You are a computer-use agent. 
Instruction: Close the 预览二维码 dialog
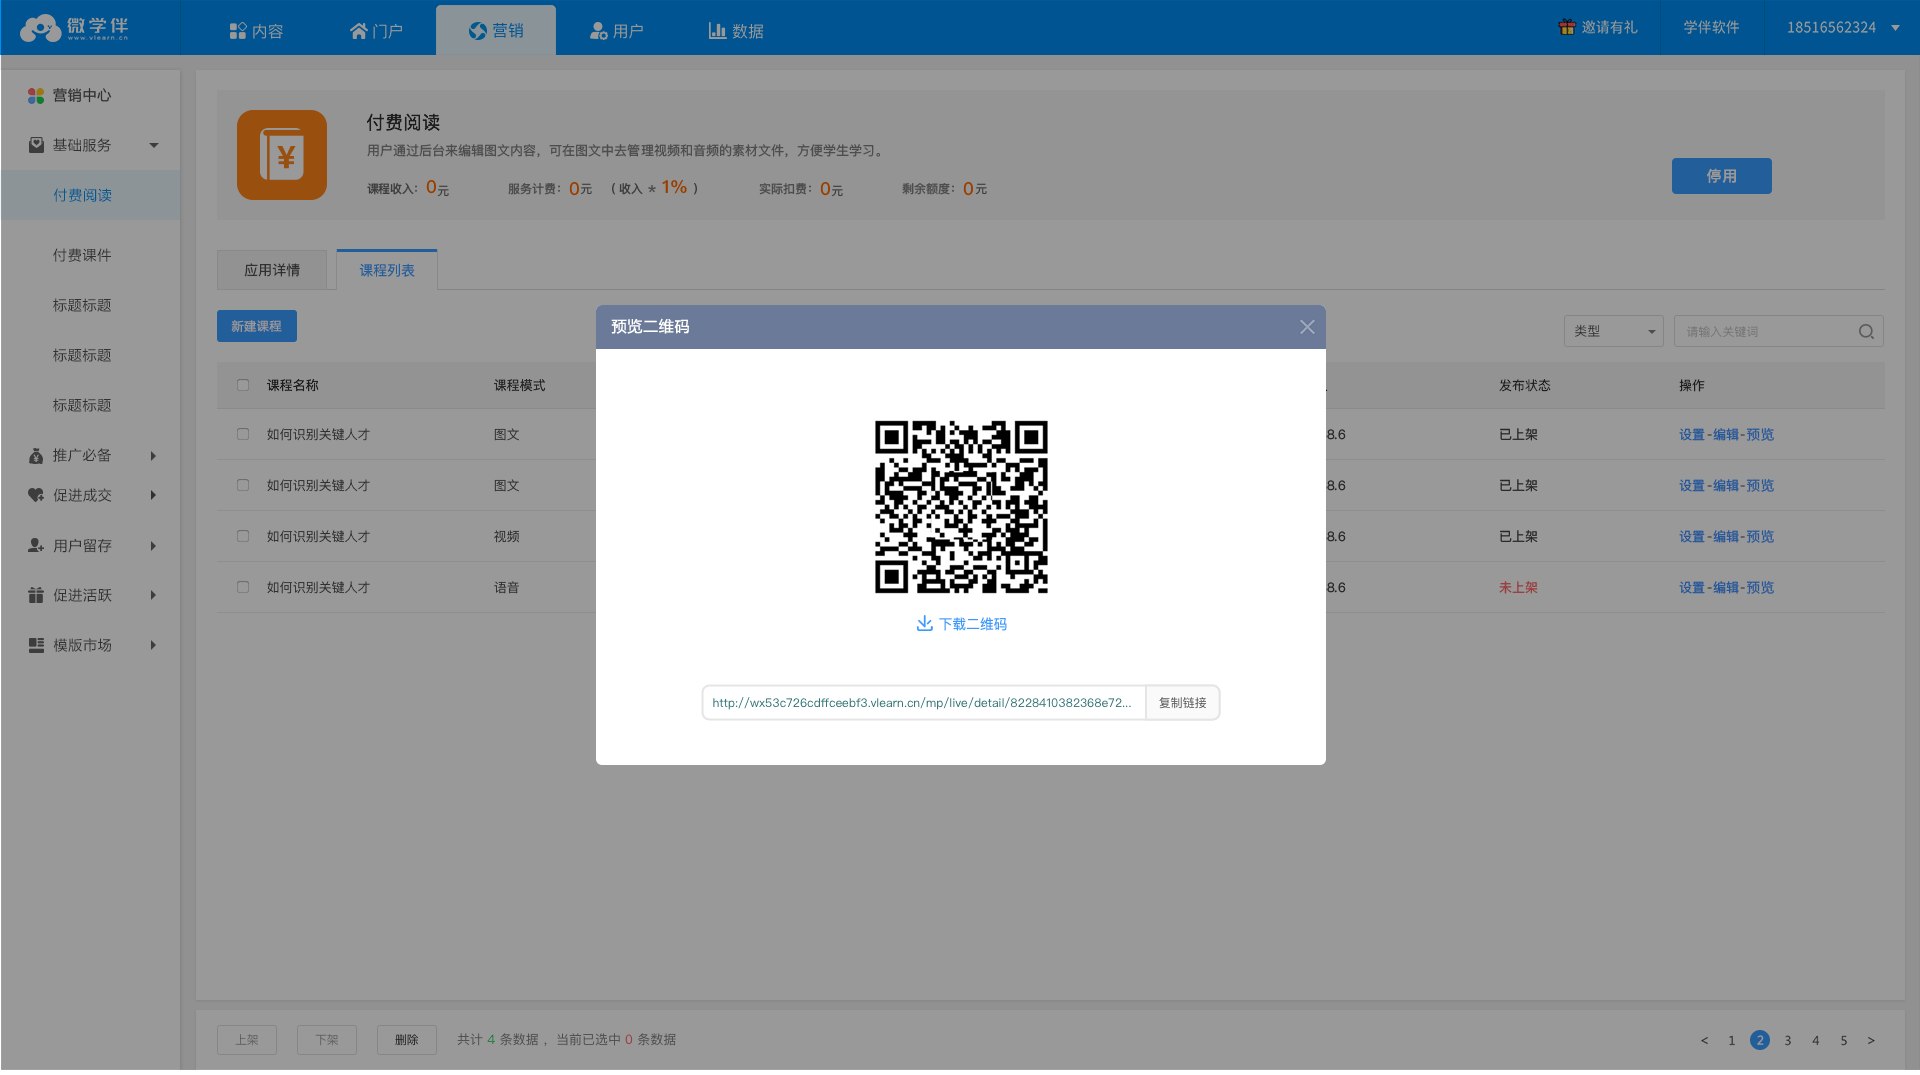click(x=1307, y=327)
